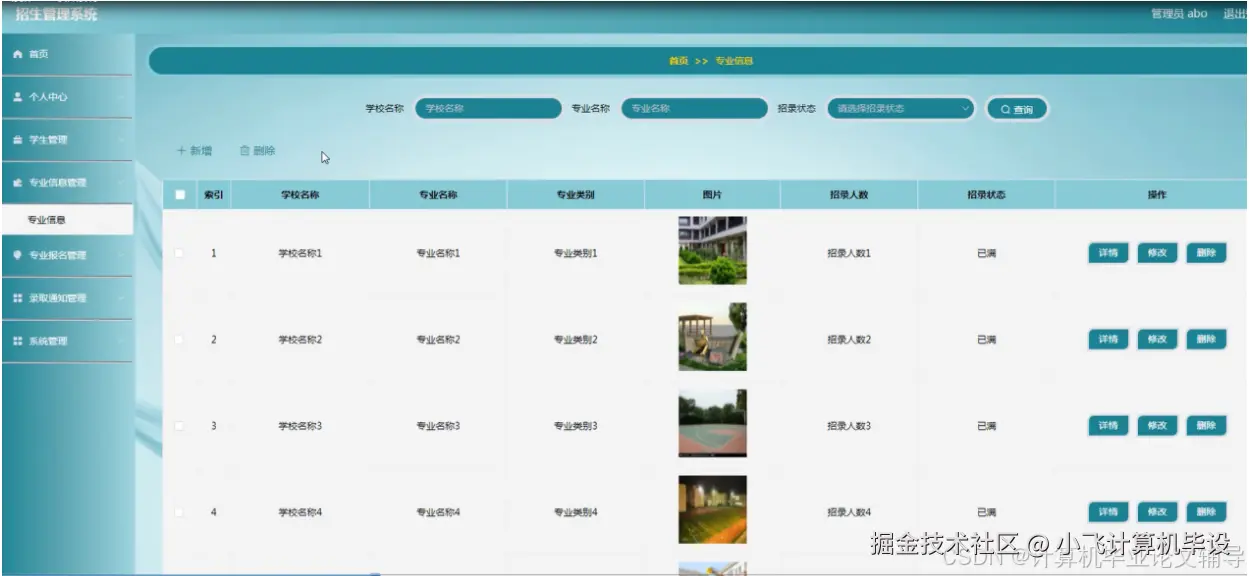
Task: Open the playground thumbnail in row 2
Action: (712, 337)
